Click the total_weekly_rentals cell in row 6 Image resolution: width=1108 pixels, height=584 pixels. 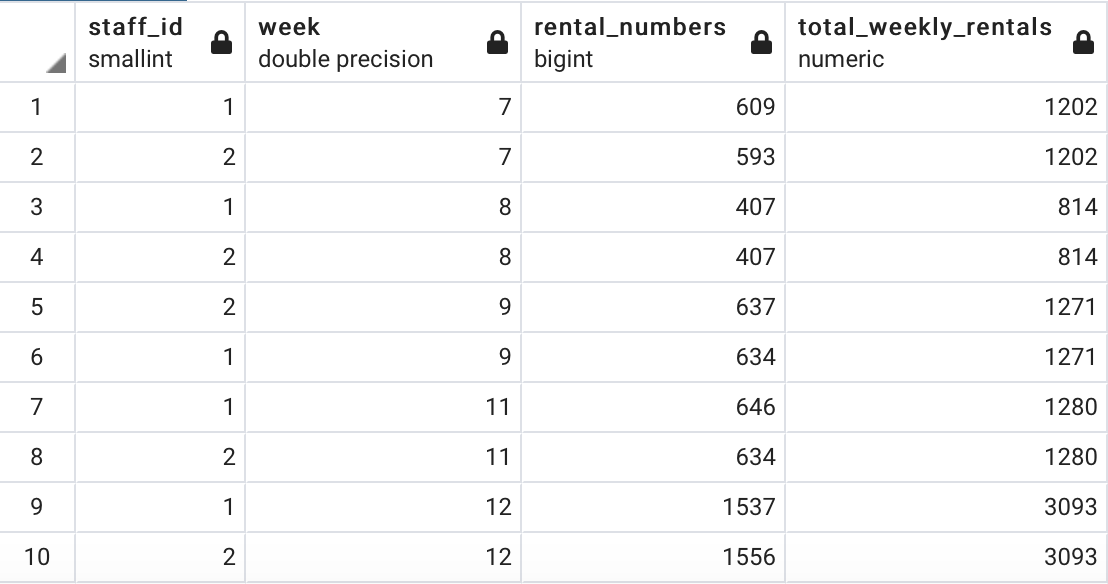(x=946, y=357)
